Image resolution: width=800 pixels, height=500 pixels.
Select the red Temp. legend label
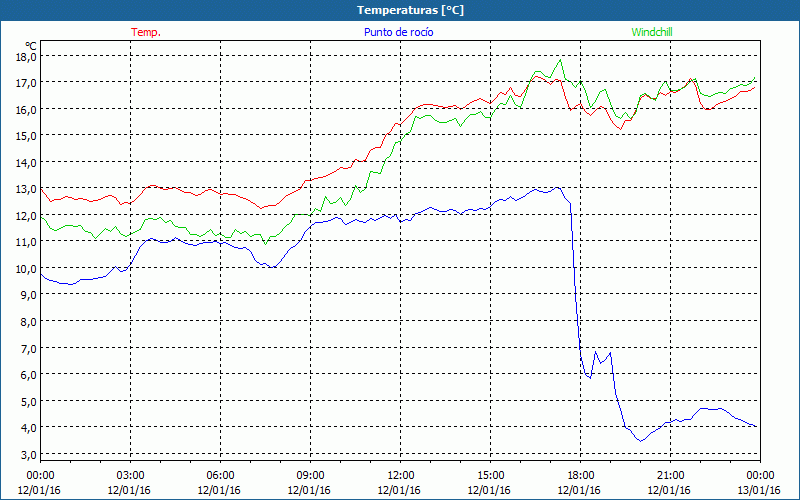146,32
